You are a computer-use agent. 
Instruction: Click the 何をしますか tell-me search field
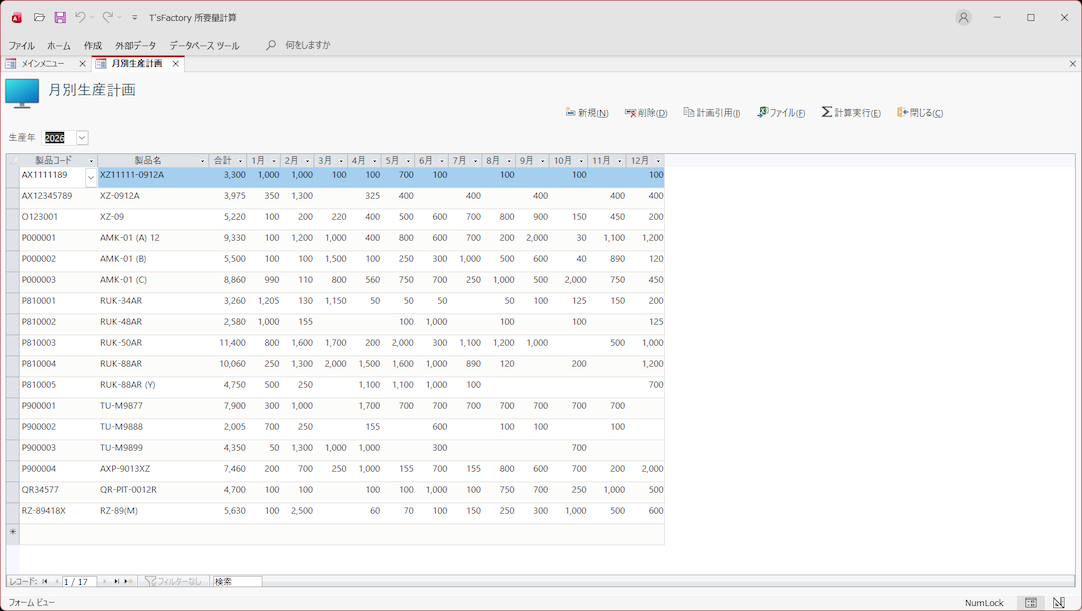(307, 45)
